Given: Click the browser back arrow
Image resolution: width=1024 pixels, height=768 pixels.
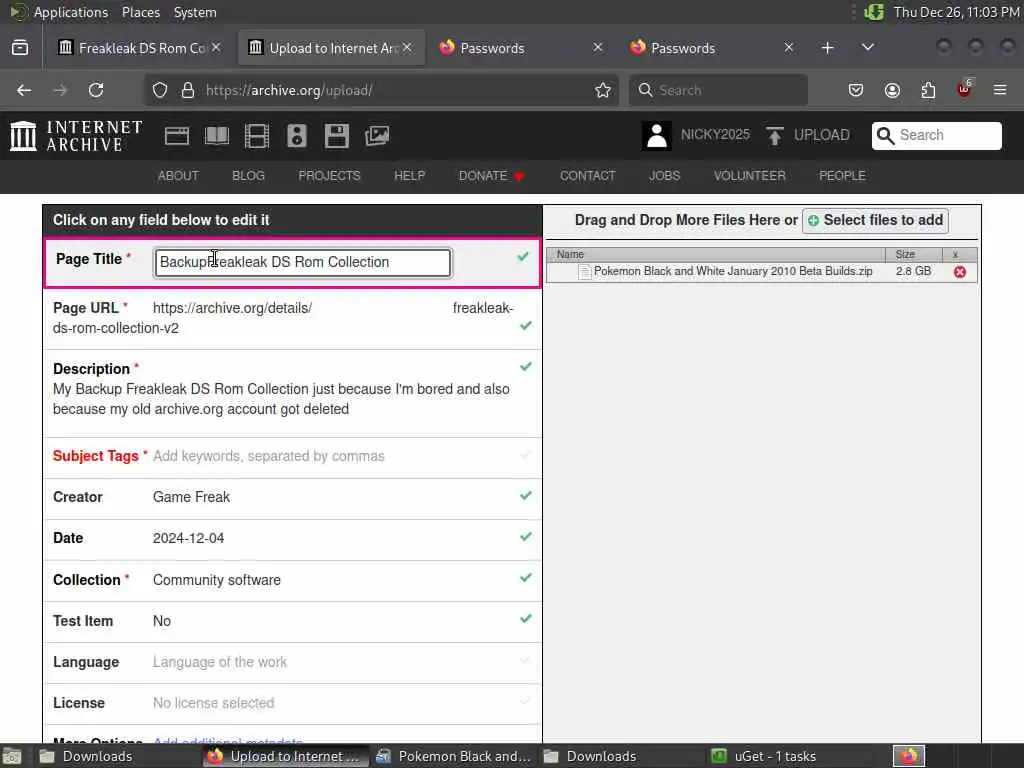Looking at the screenshot, I should coord(24,90).
